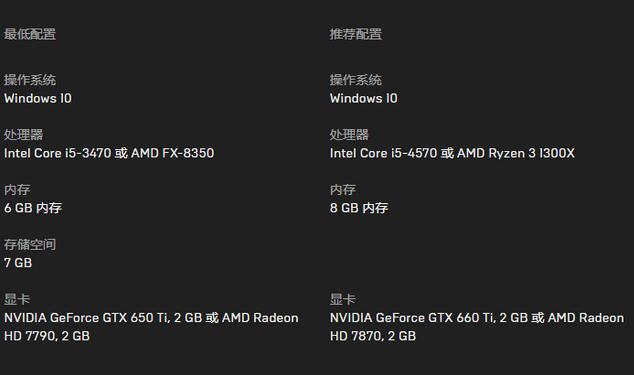This screenshot has height=375, width=634.
Task: Select the minimum 操作系统 label
Action: tap(30, 80)
